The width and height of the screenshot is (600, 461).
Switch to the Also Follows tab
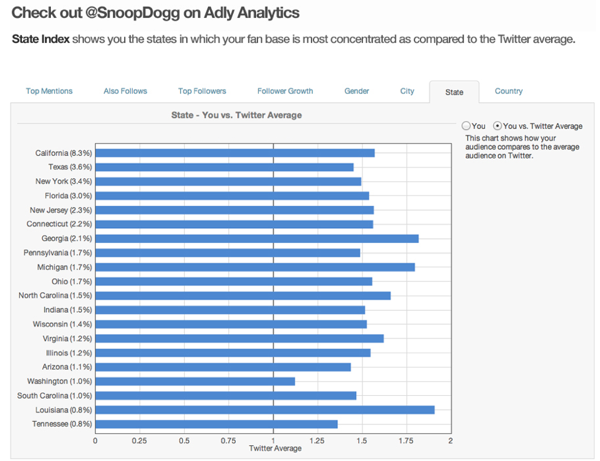125,91
